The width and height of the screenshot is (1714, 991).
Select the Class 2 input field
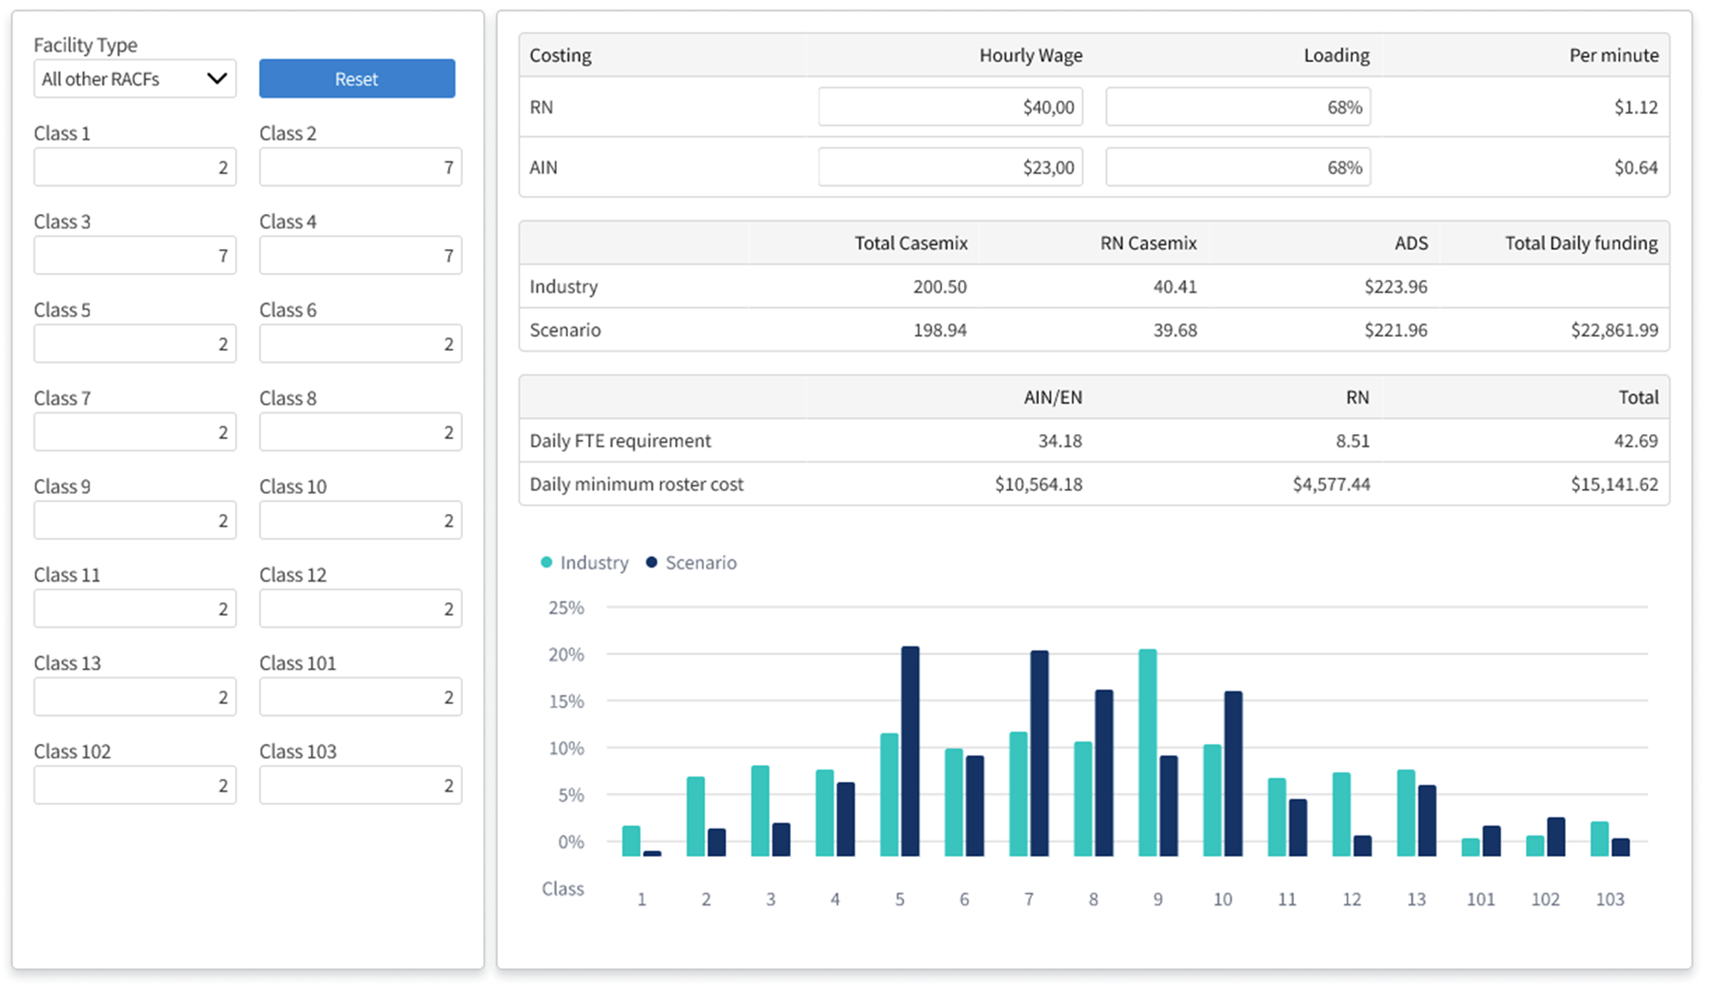[360, 167]
